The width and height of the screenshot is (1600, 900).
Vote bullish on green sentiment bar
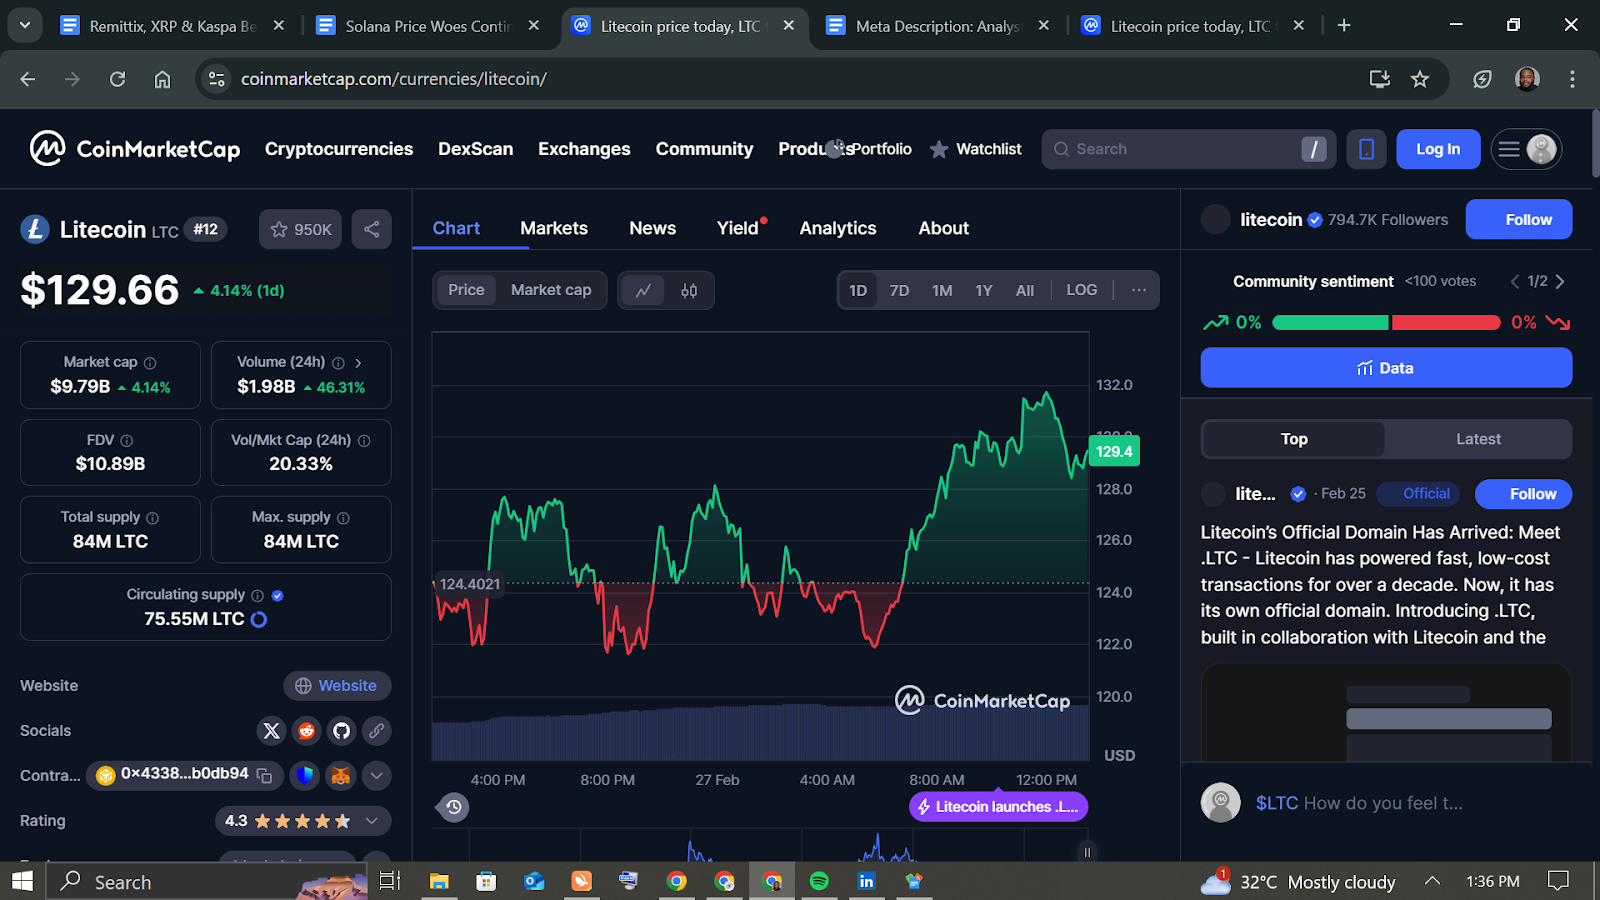tap(1330, 322)
